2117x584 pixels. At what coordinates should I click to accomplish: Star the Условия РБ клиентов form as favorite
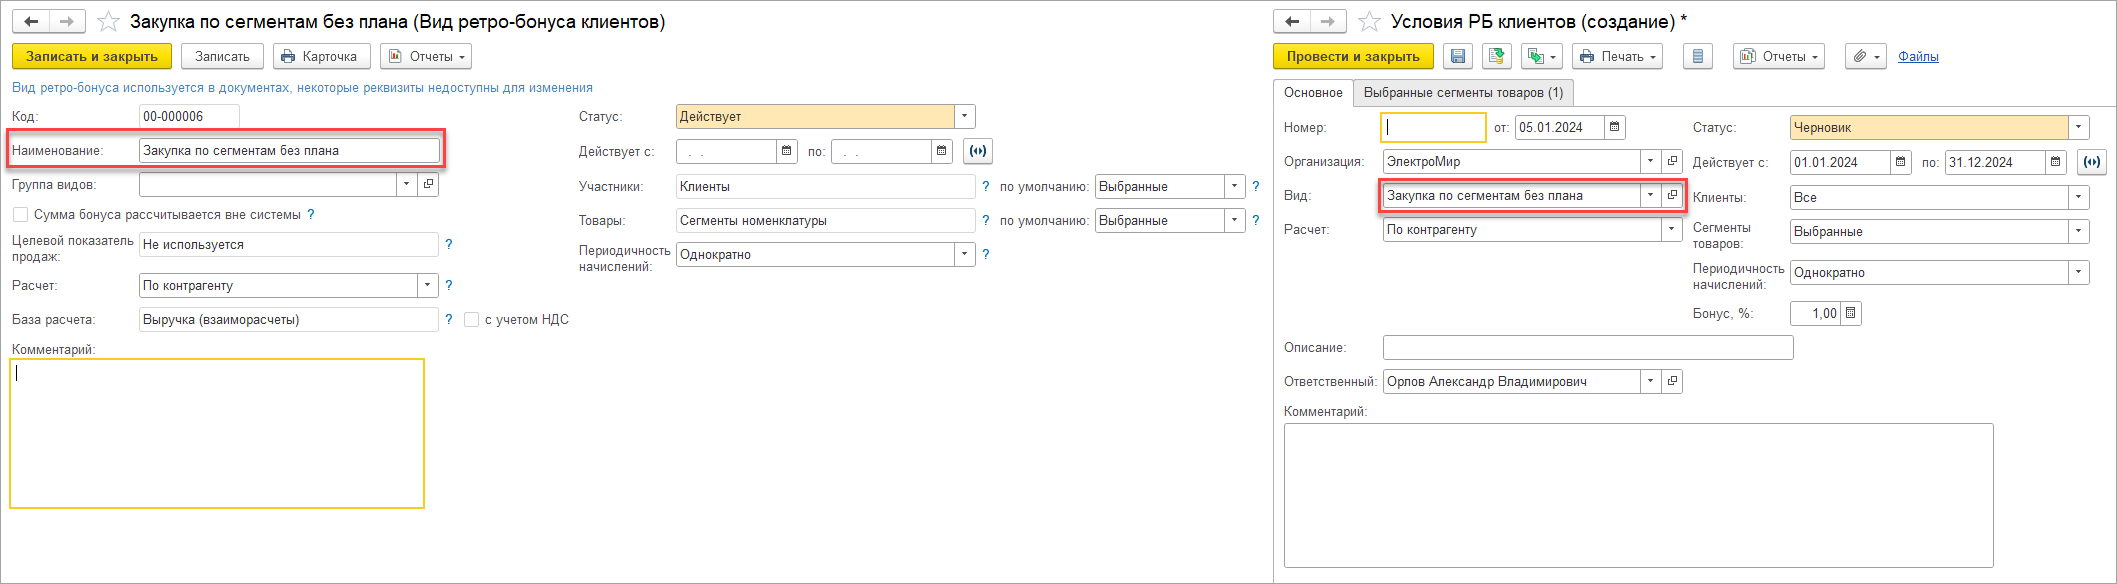1370,22
